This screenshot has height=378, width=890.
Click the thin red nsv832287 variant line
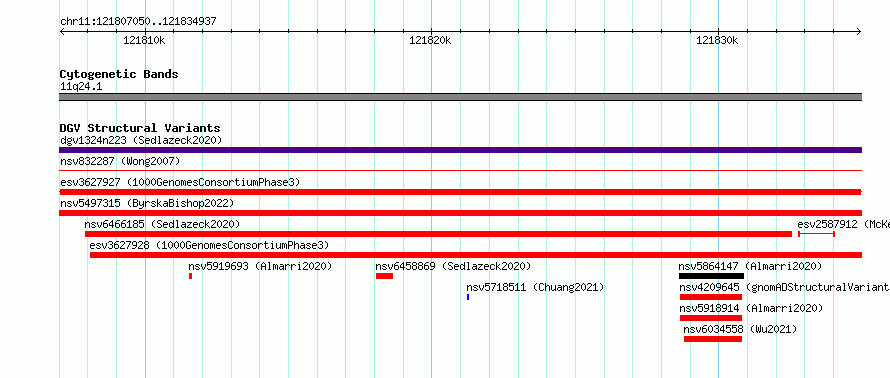click(460, 170)
